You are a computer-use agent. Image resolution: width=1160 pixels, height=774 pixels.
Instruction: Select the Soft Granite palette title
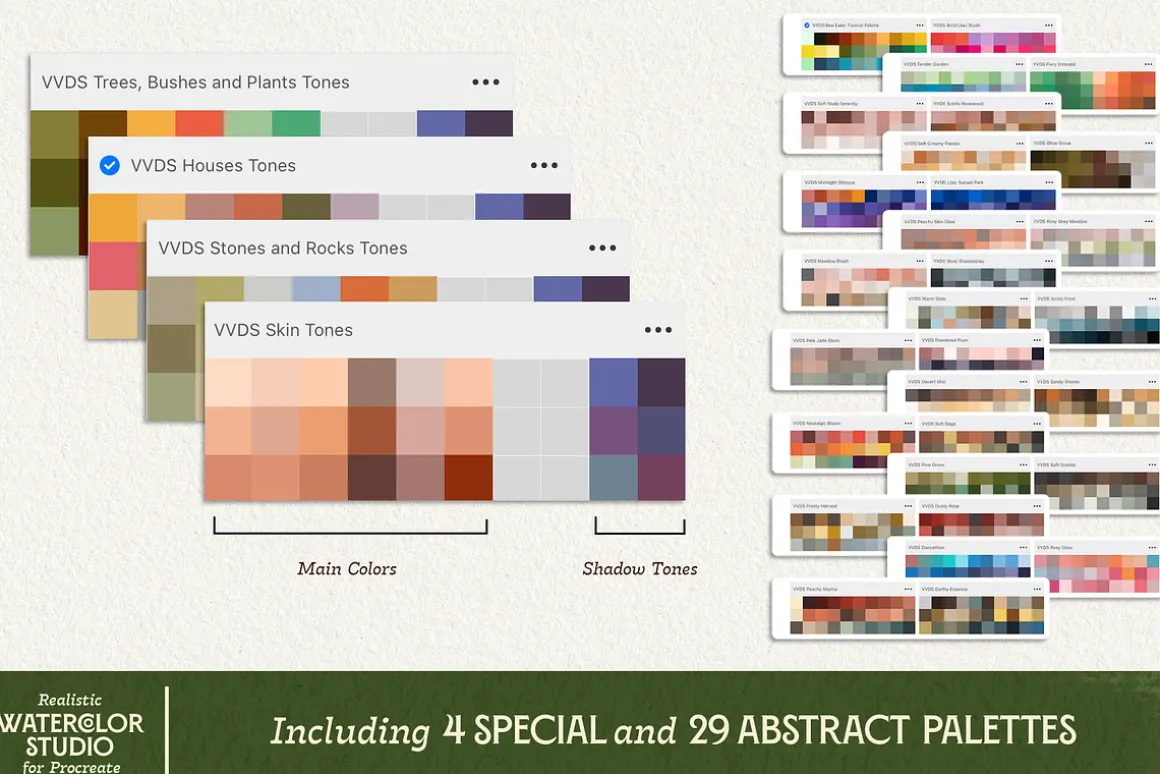1056,465
